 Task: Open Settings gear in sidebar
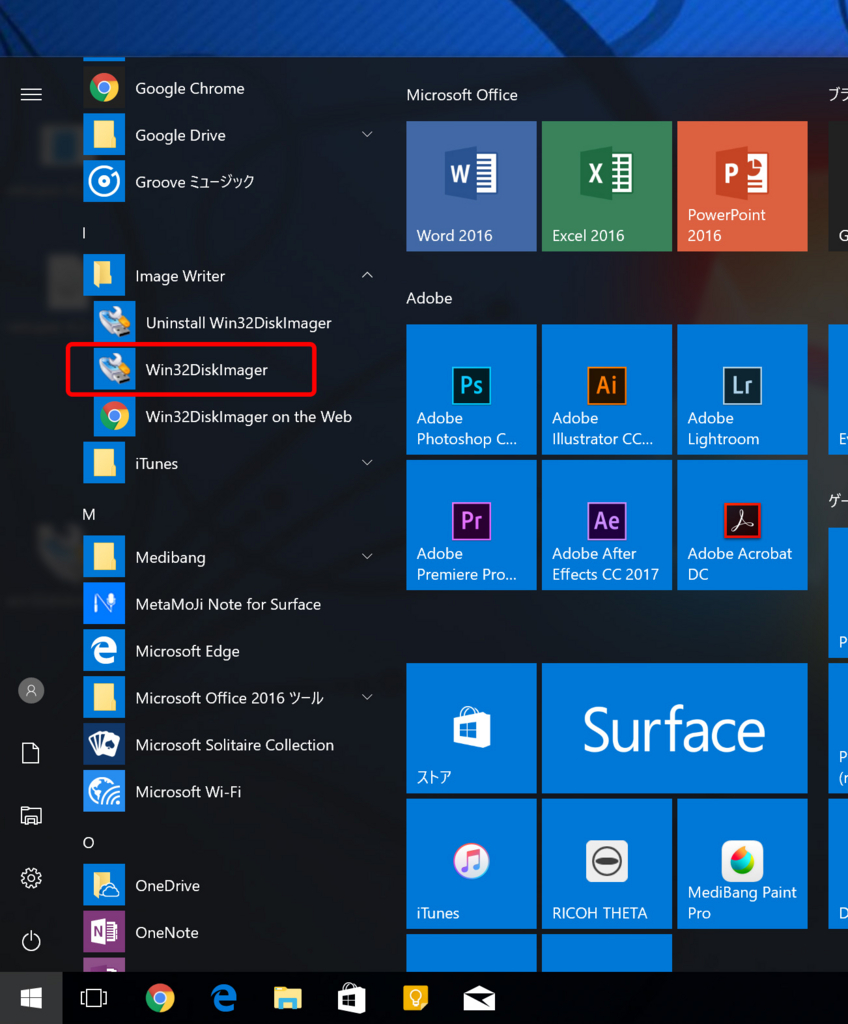tap(31, 878)
